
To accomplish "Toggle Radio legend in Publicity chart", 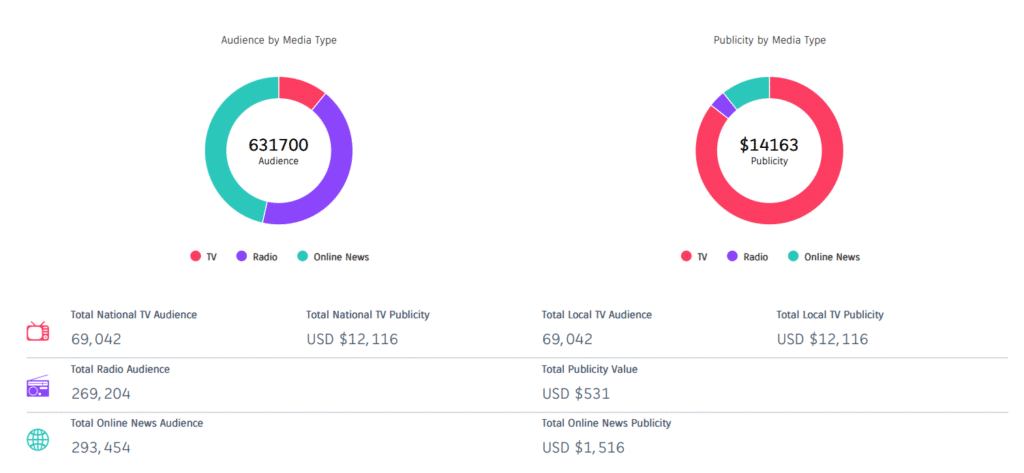I will tap(747, 257).
